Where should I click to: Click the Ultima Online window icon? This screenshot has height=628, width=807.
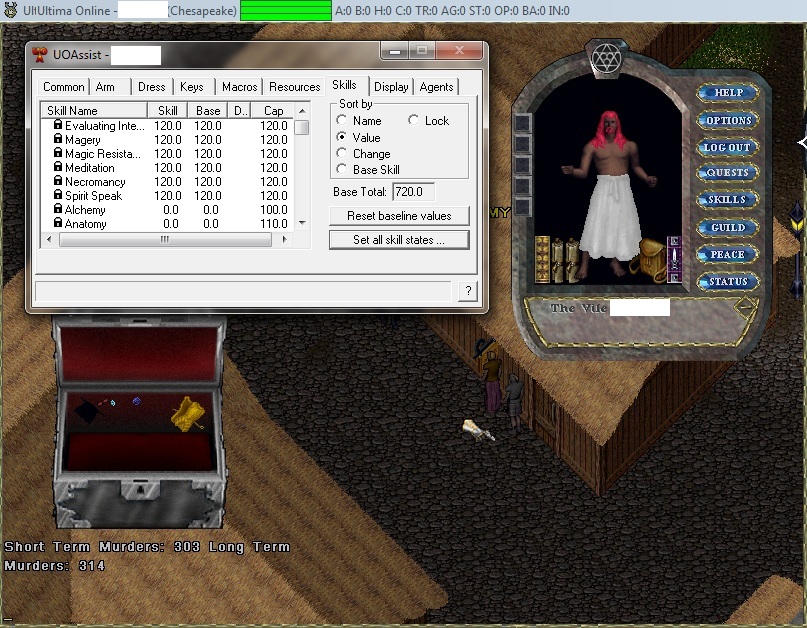(10, 10)
